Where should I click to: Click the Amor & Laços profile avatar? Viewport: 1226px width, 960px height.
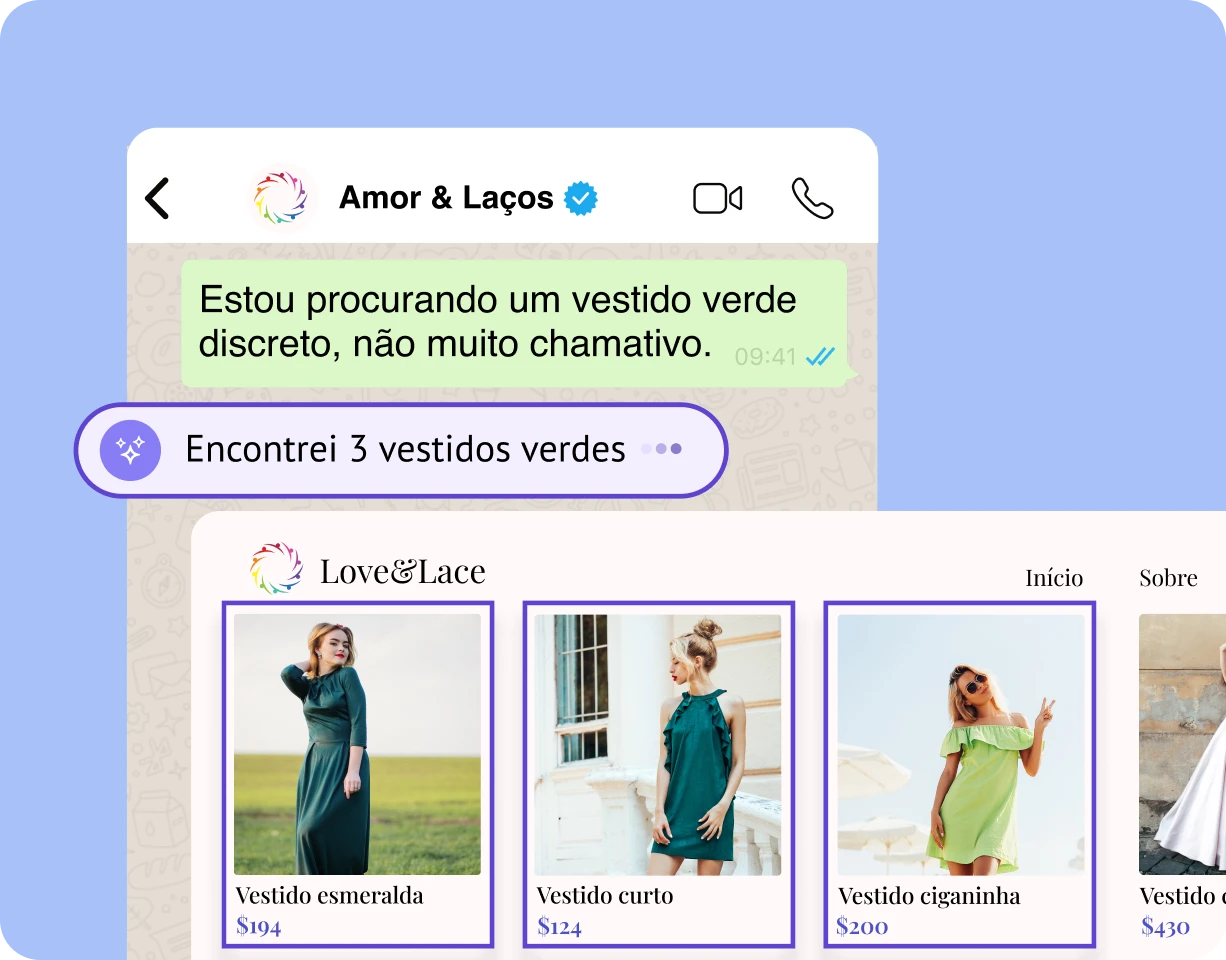pyautogui.click(x=280, y=197)
